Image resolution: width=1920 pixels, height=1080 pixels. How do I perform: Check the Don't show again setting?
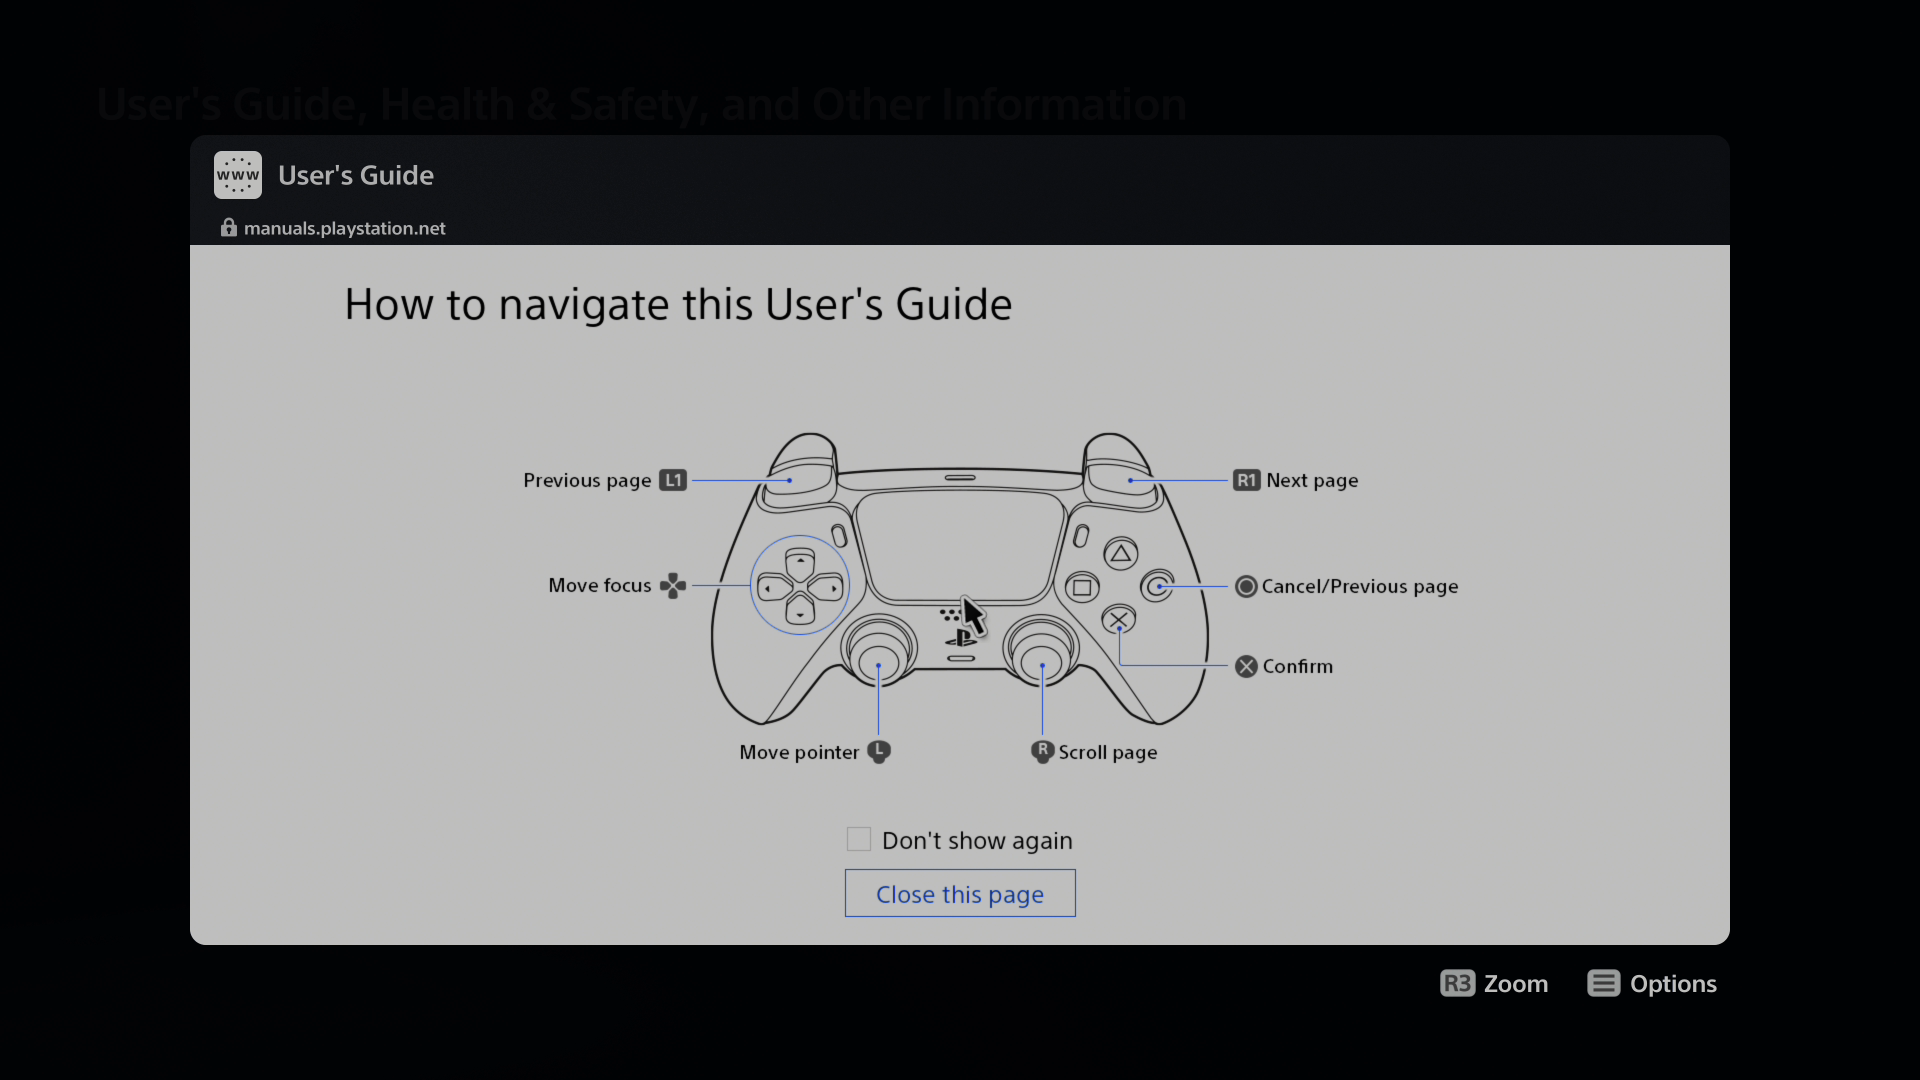click(x=857, y=839)
